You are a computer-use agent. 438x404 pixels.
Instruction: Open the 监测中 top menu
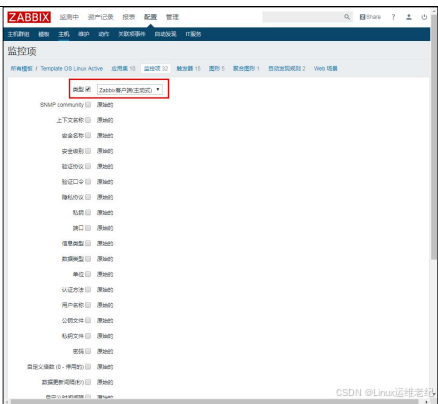click(x=69, y=17)
